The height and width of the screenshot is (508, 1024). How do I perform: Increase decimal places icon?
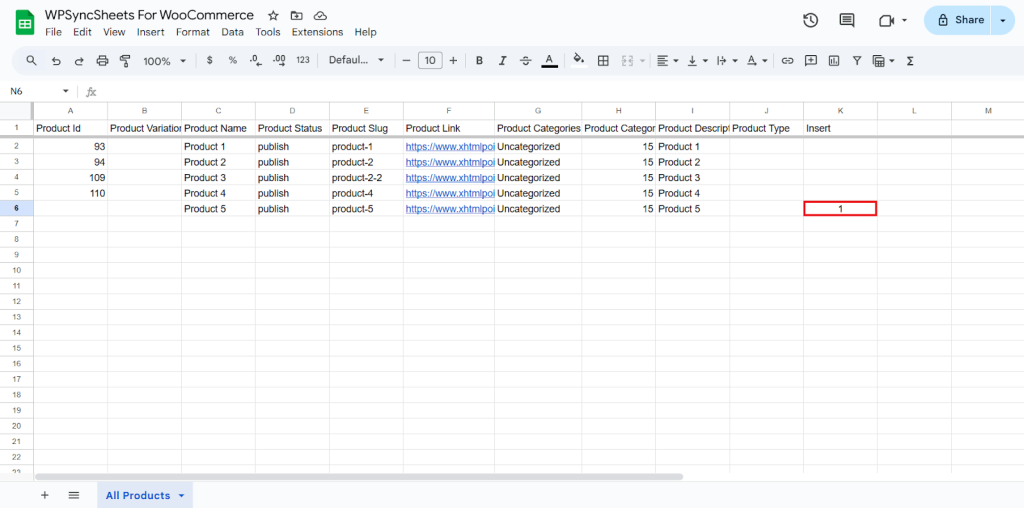click(279, 61)
